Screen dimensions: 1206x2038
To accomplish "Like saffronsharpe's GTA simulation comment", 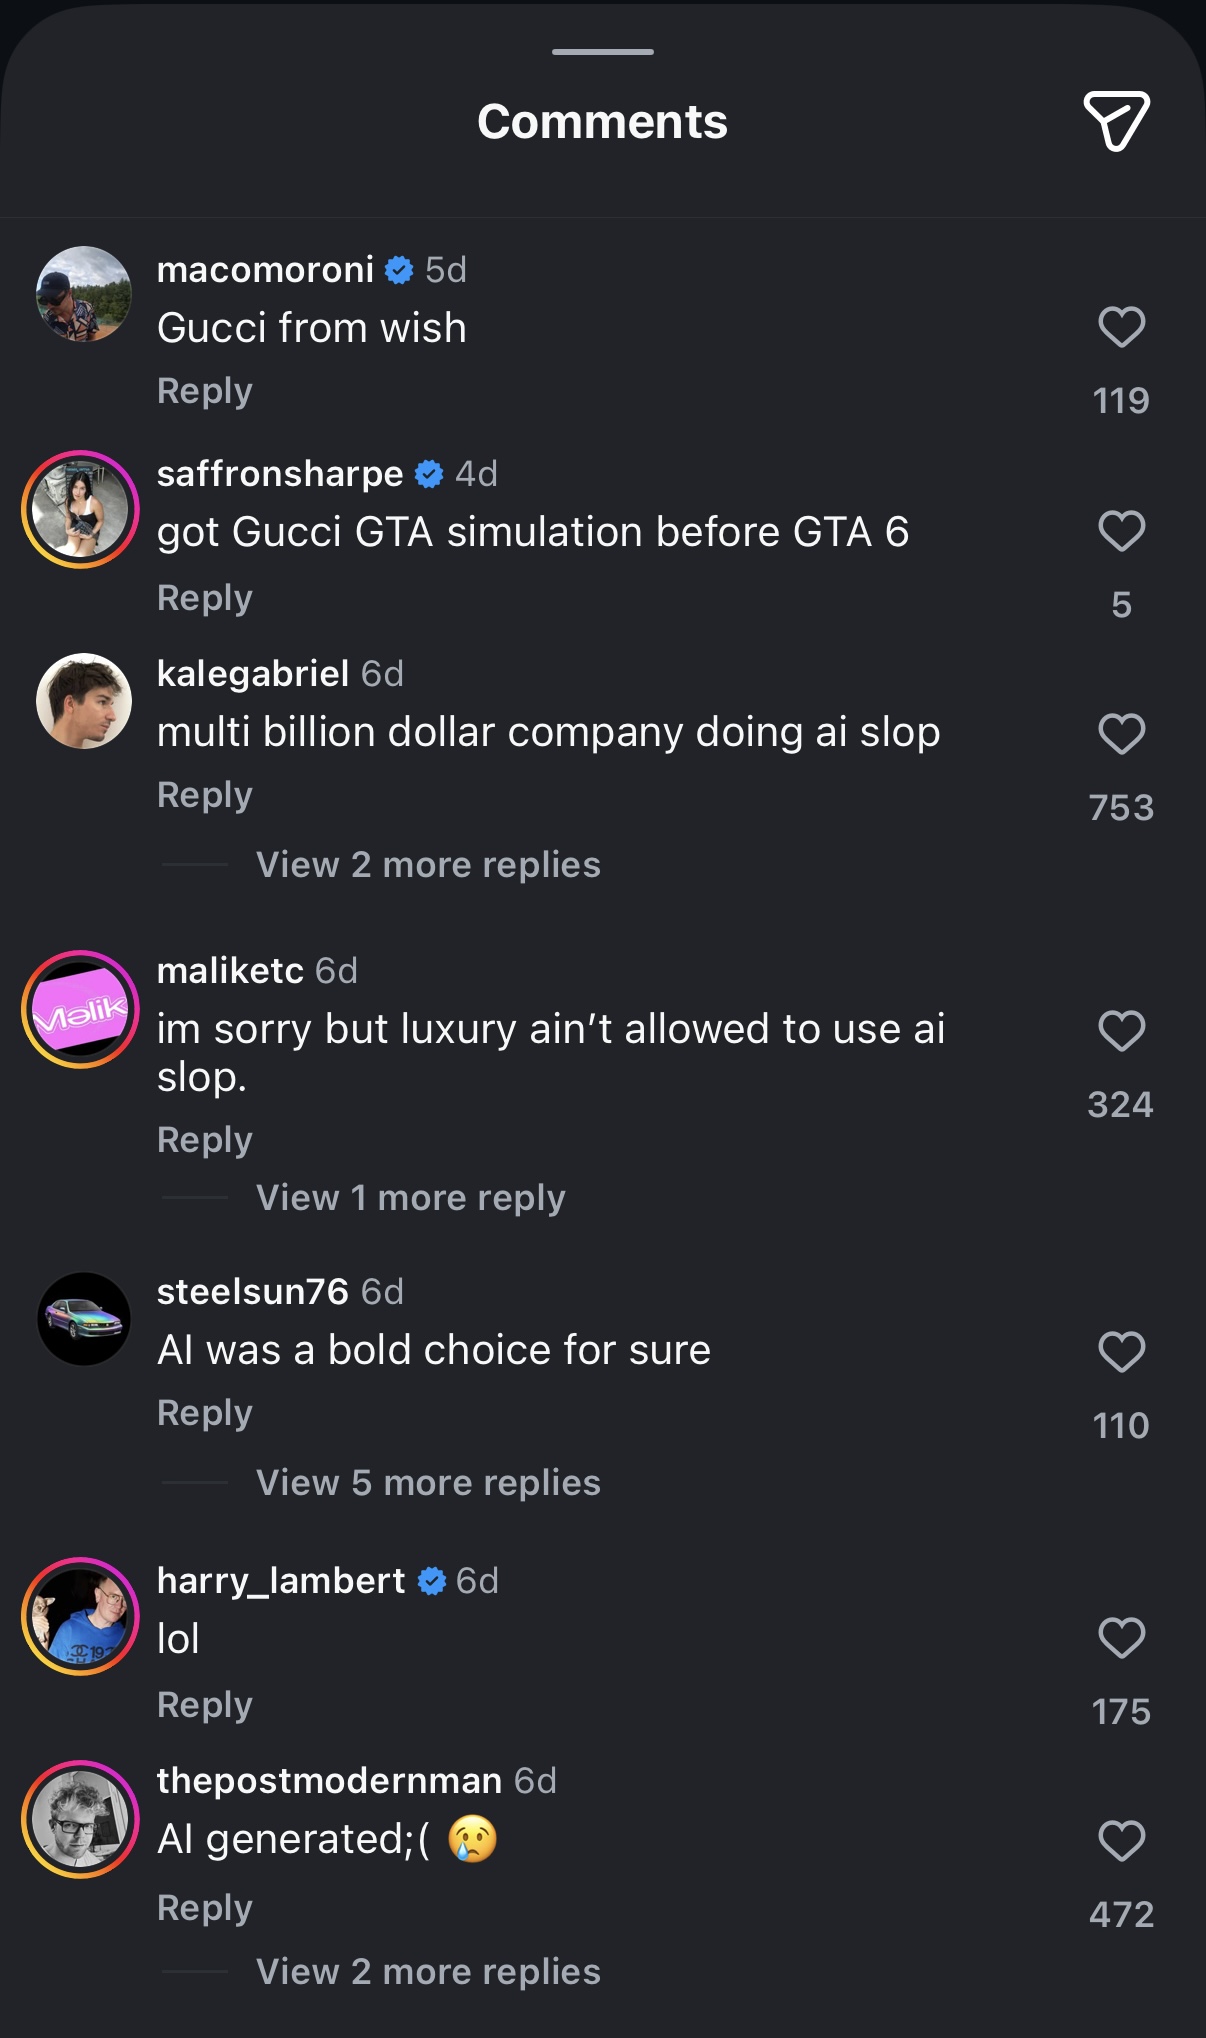I will click(1121, 531).
